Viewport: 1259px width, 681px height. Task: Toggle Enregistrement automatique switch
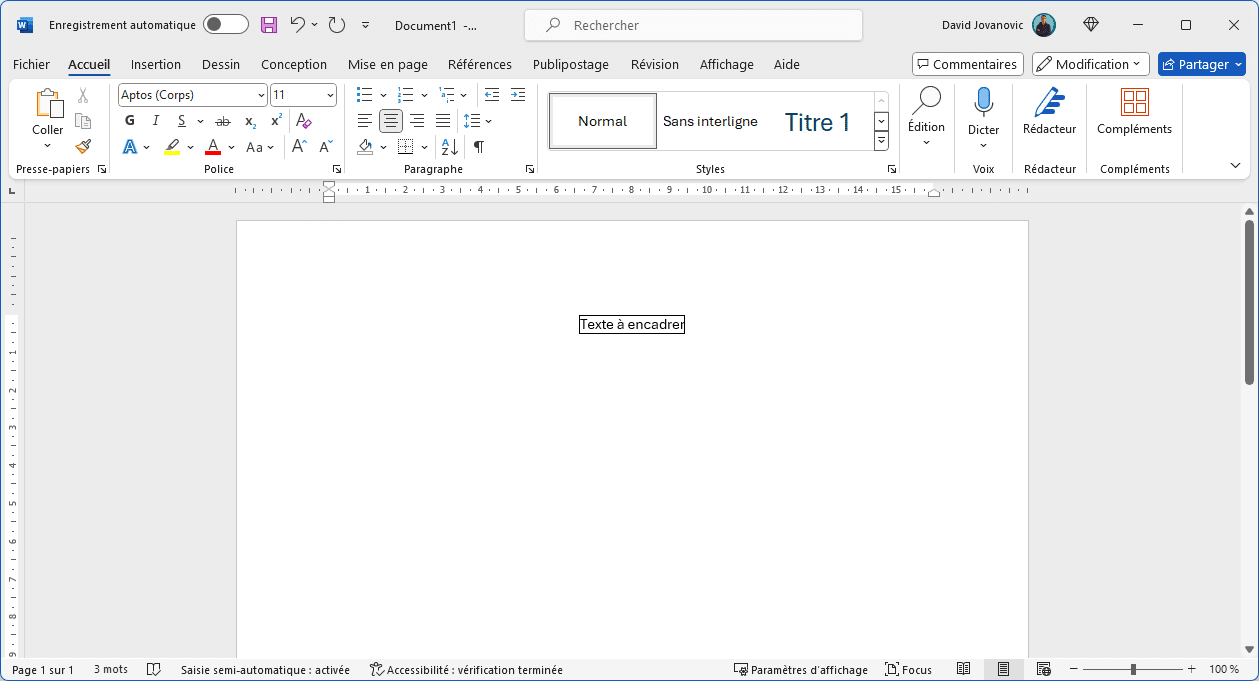pos(226,25)
